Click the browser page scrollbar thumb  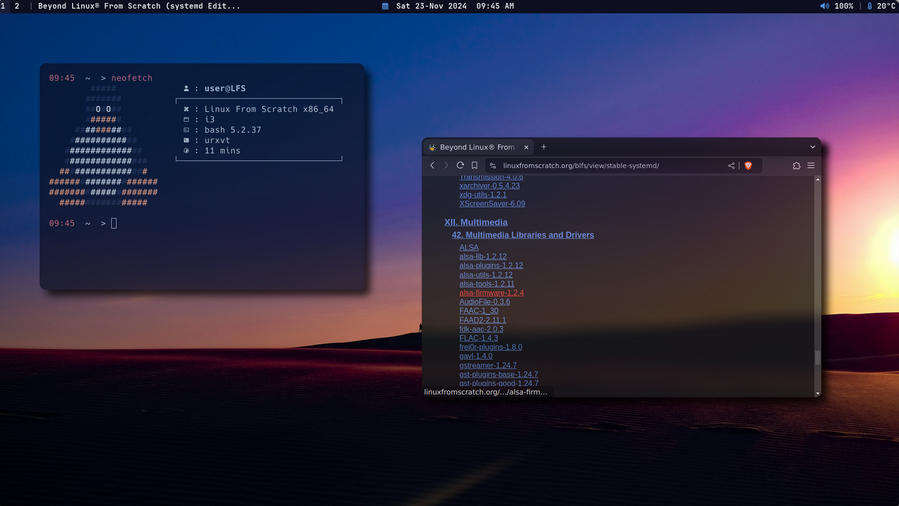coord(817,358)
